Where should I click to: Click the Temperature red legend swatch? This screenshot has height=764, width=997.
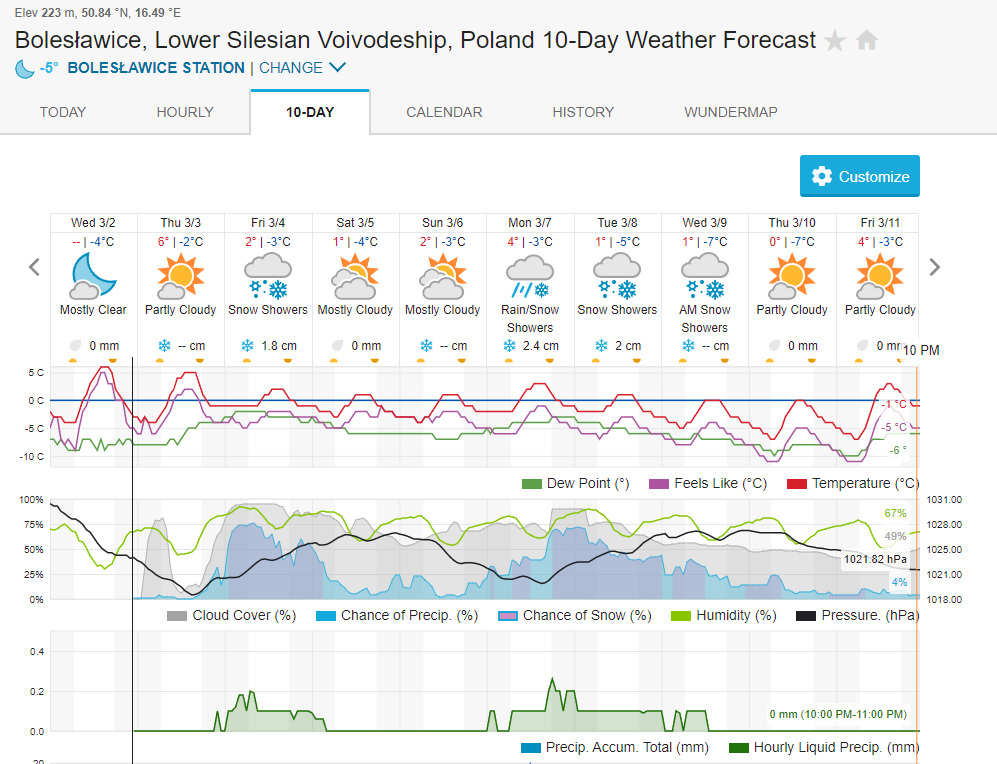click(797, 484)
